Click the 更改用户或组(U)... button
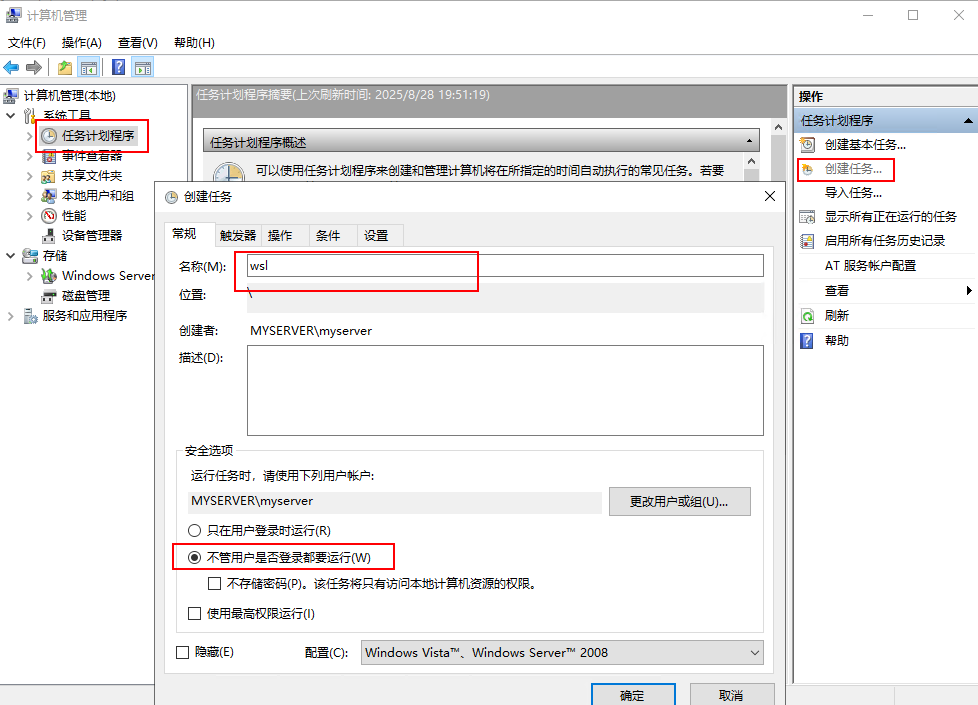Image resolution: width=978 pixels, height=705 pixels. coord(680,502)
